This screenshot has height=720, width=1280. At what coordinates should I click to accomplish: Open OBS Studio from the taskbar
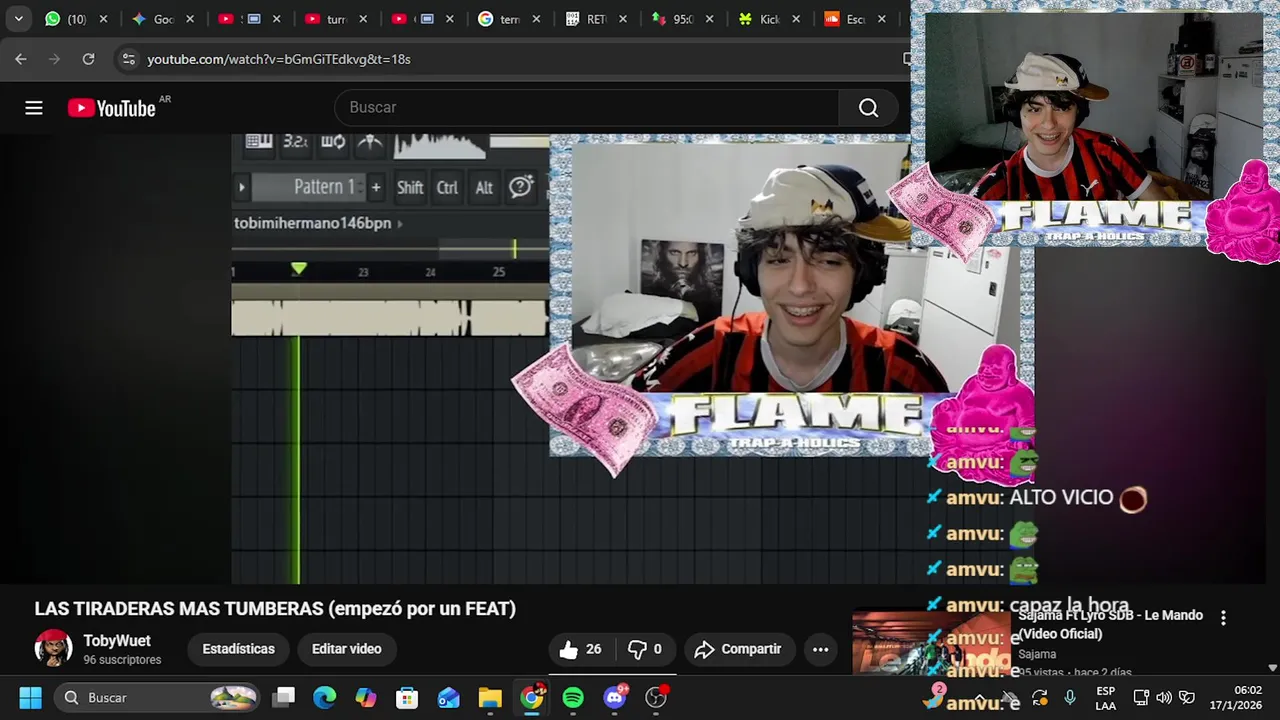click(656, 698)
